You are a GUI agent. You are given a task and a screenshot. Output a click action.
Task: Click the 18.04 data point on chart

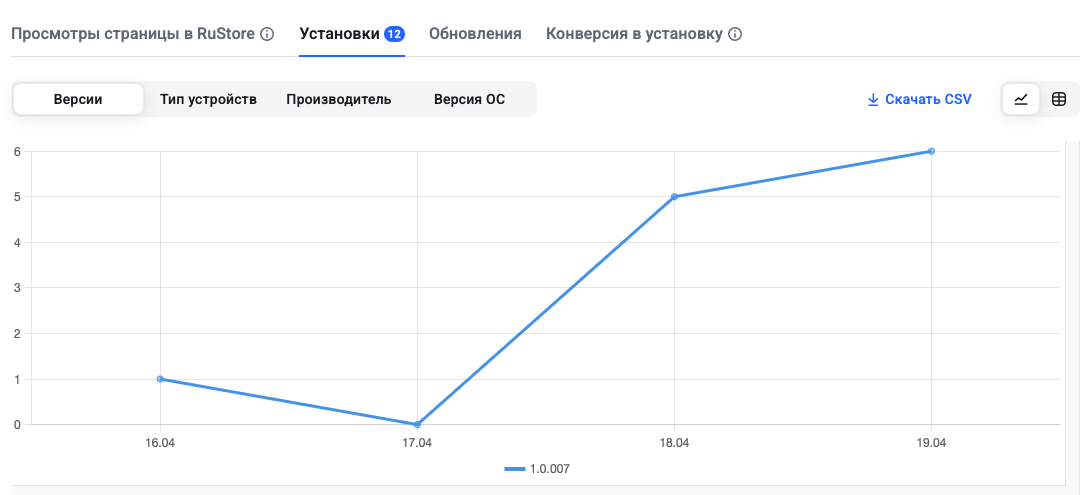click(x=674, y=196)
